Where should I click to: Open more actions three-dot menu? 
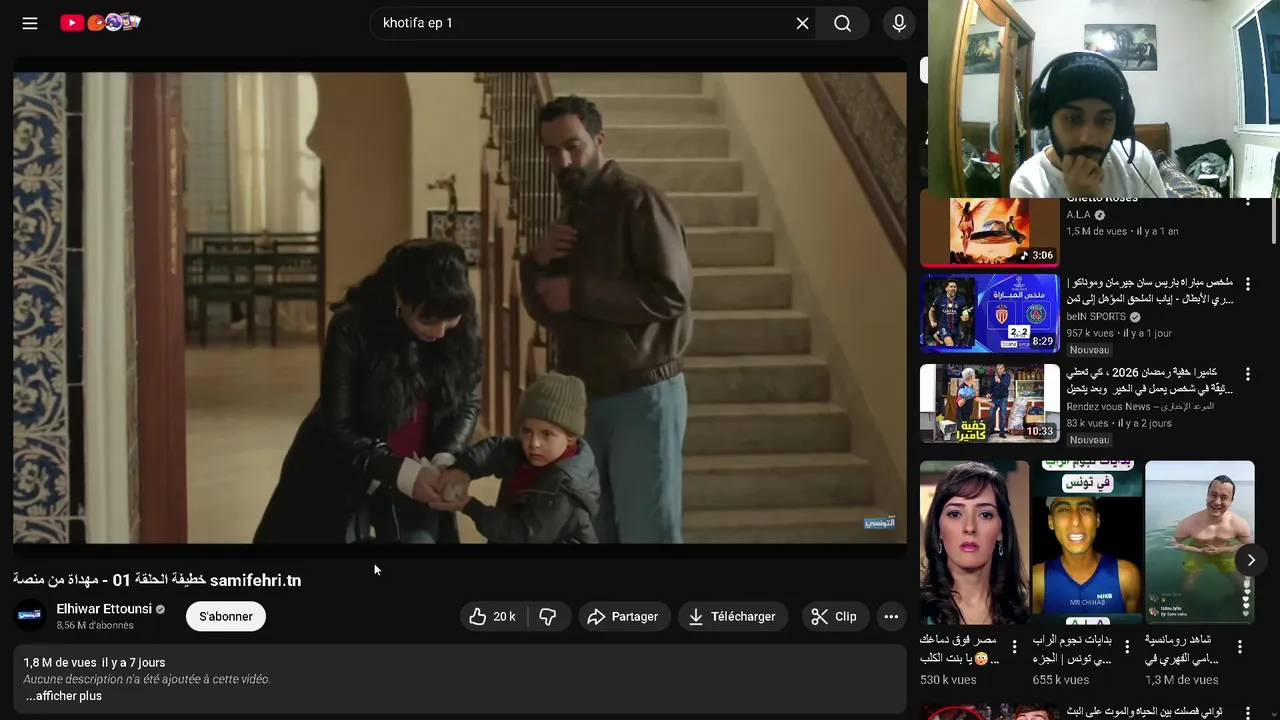coord(891,616)
